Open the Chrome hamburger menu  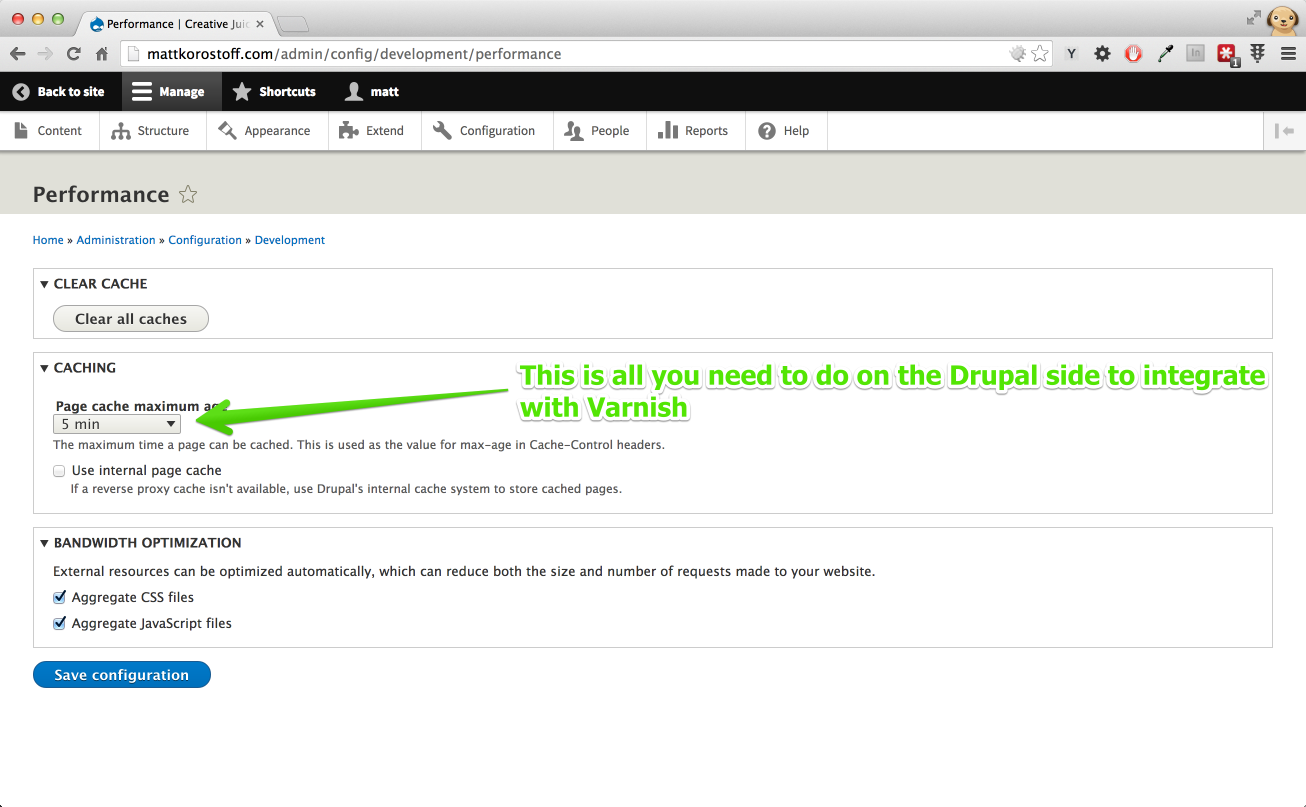1288,54
